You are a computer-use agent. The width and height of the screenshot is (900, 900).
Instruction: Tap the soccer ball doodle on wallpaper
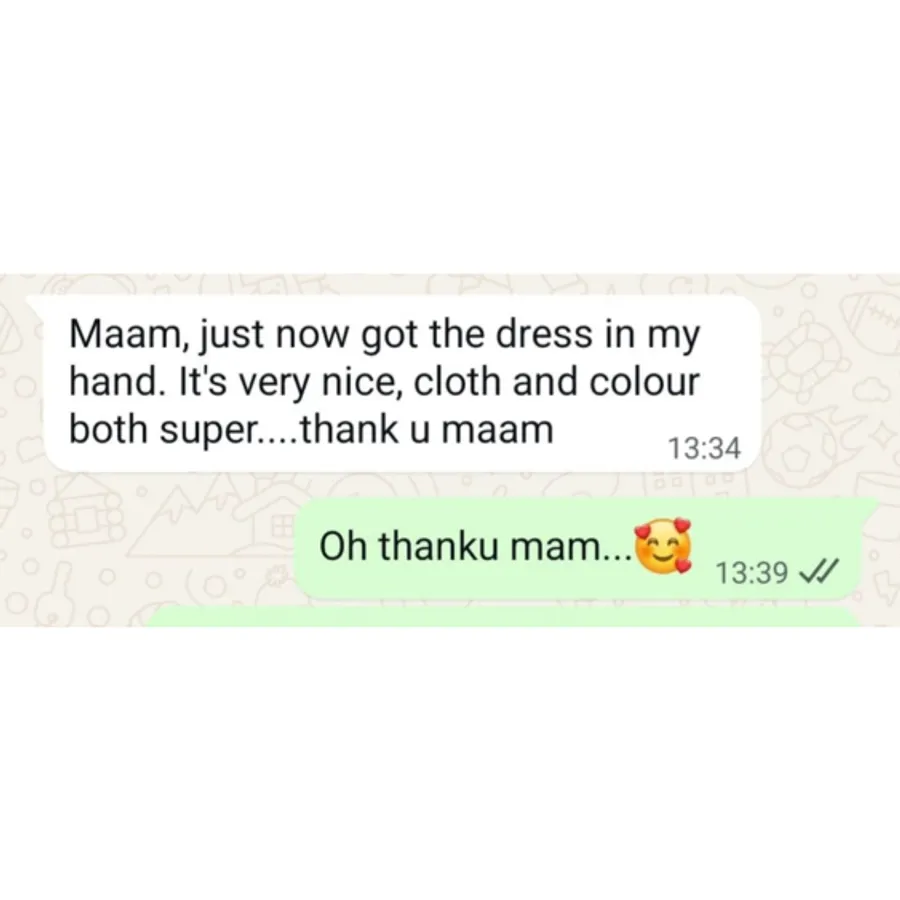[x=798, y=451]
